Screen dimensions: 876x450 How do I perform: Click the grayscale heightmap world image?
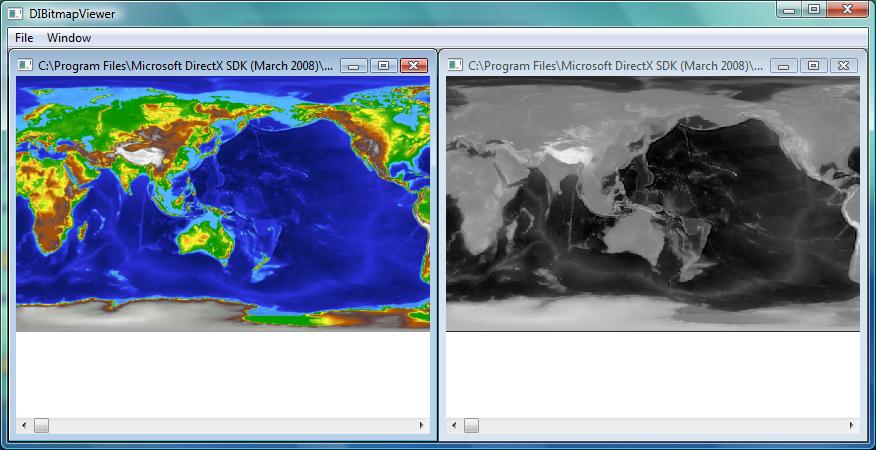653,204
